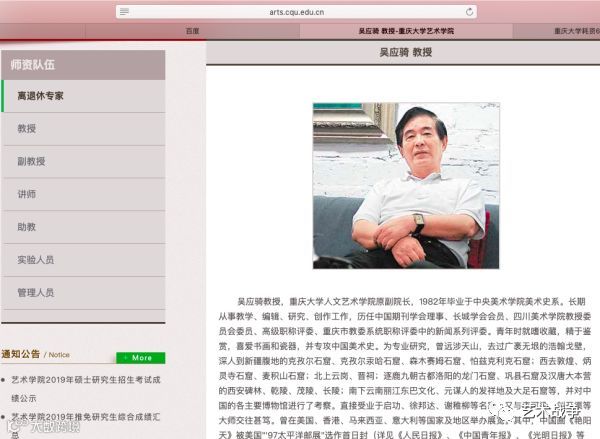This screenshot has height=439, width=600.
Task: Click the arts.cqu.edu.cn address field
Action: 297,12
